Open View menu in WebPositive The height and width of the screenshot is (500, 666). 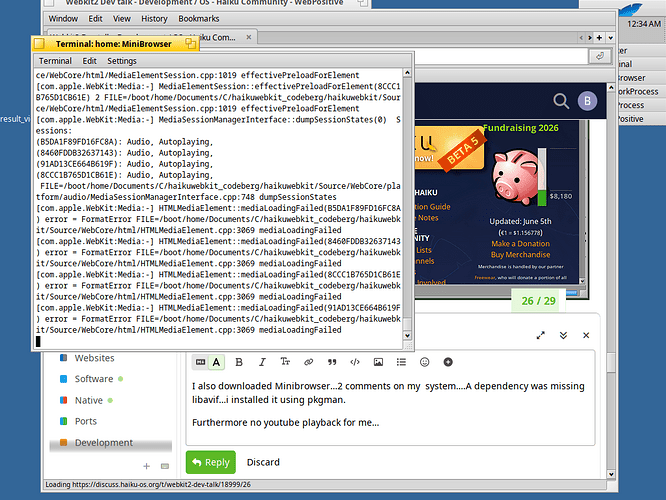121,19
